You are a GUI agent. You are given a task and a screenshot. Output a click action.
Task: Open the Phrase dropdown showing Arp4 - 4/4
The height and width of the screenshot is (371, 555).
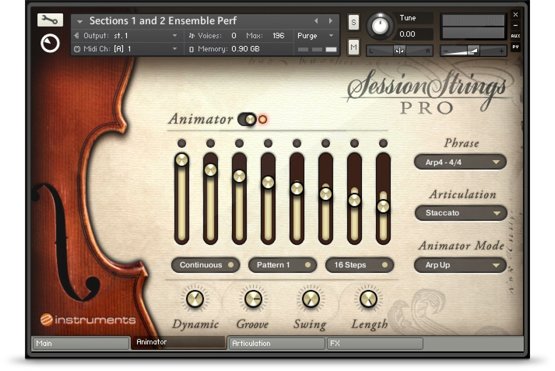(x=460, y=162)
